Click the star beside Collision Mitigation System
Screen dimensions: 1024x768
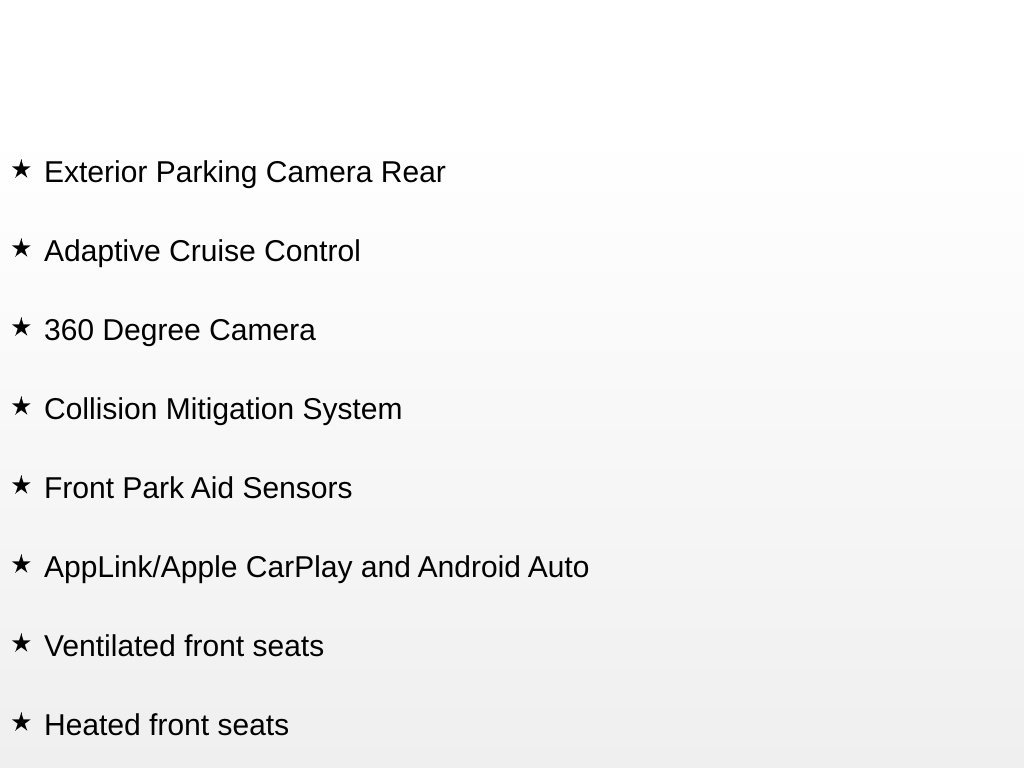pos(21,407)
